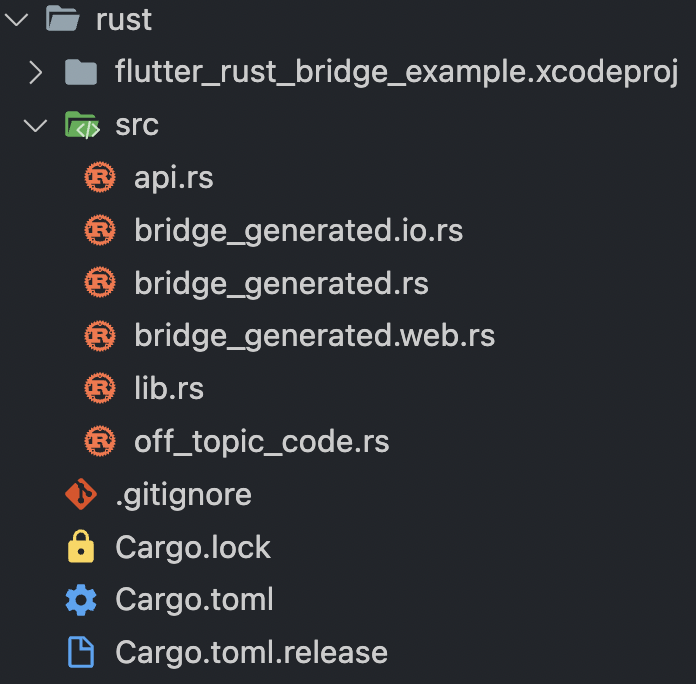Click the Rust icon beside api.rs
Viewport: 696px width, 684px height.
[100, 178]
